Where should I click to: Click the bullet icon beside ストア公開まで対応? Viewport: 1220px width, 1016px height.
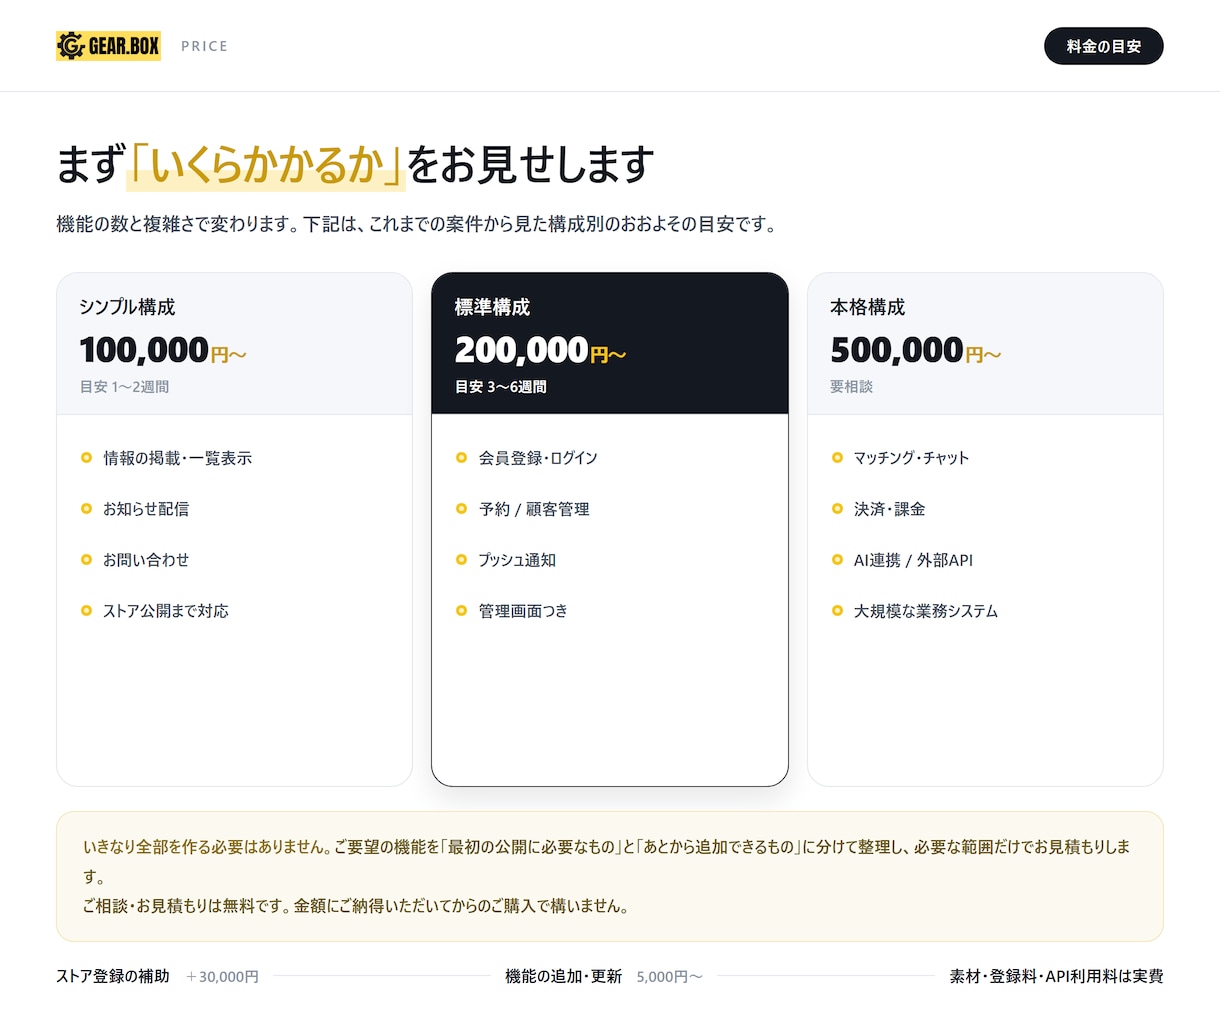(86, 611)
